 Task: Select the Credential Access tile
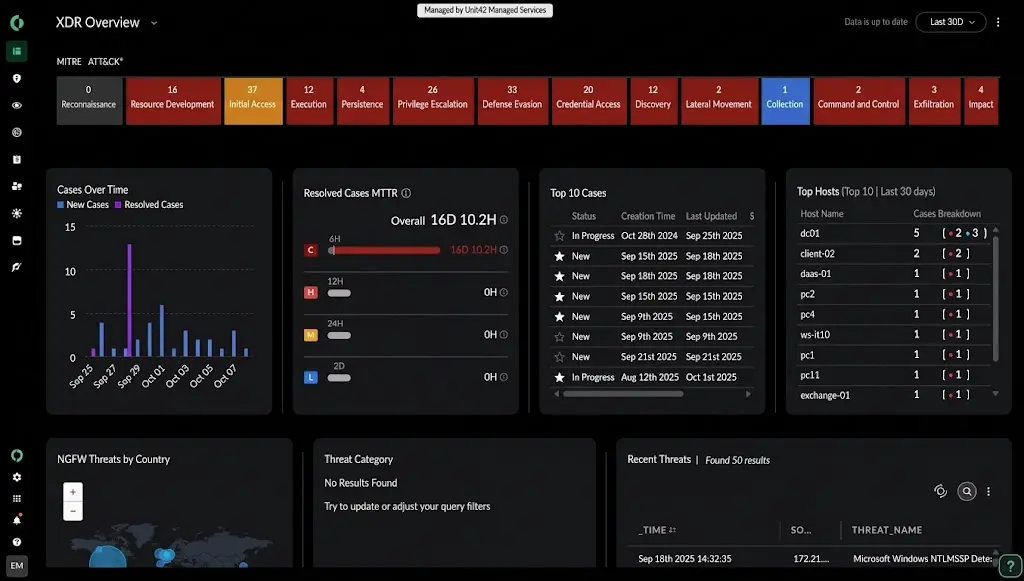coord(589,101)
